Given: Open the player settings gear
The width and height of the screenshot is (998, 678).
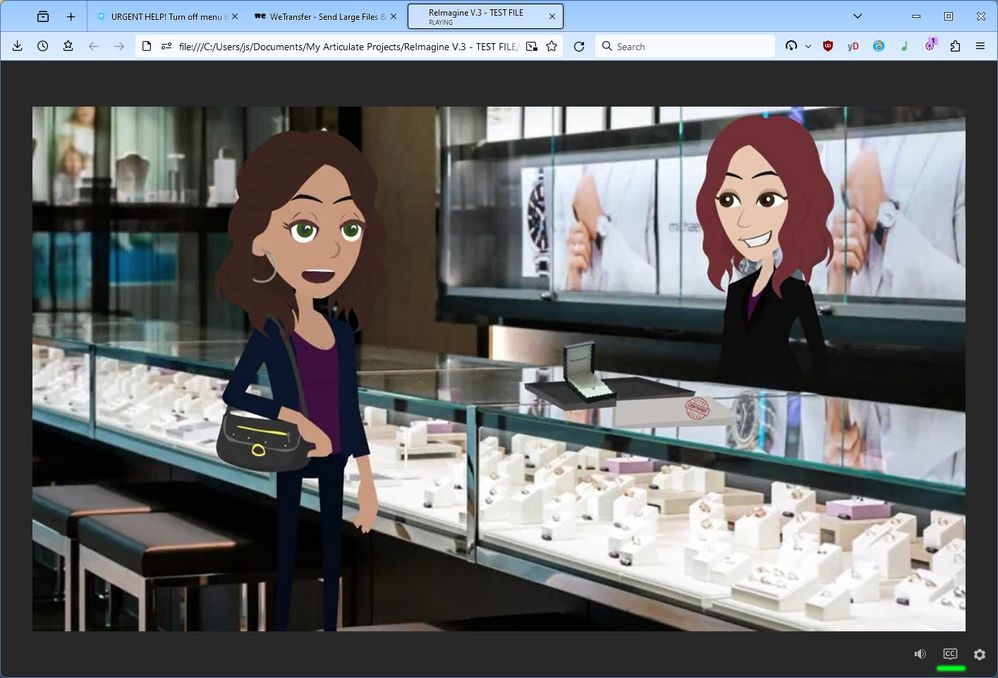Looking at the screenshot, I should tap(979, 654).
